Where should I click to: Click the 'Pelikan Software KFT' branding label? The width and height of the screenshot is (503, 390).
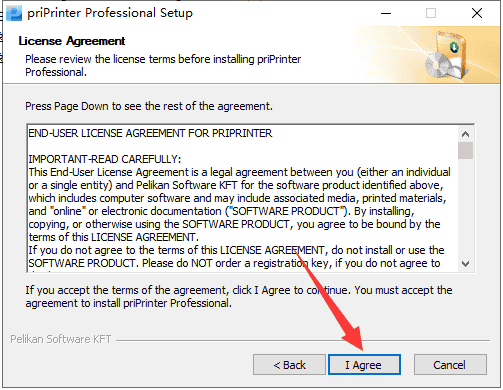(61, 339)
